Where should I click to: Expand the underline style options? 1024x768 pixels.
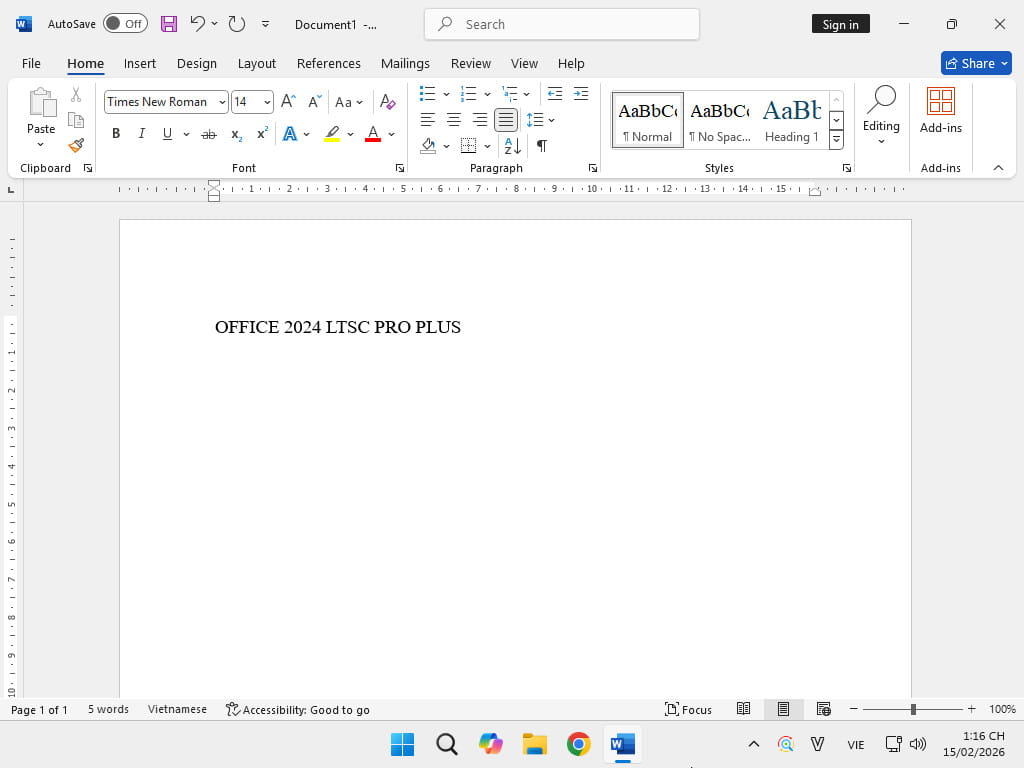coord(186,134)
